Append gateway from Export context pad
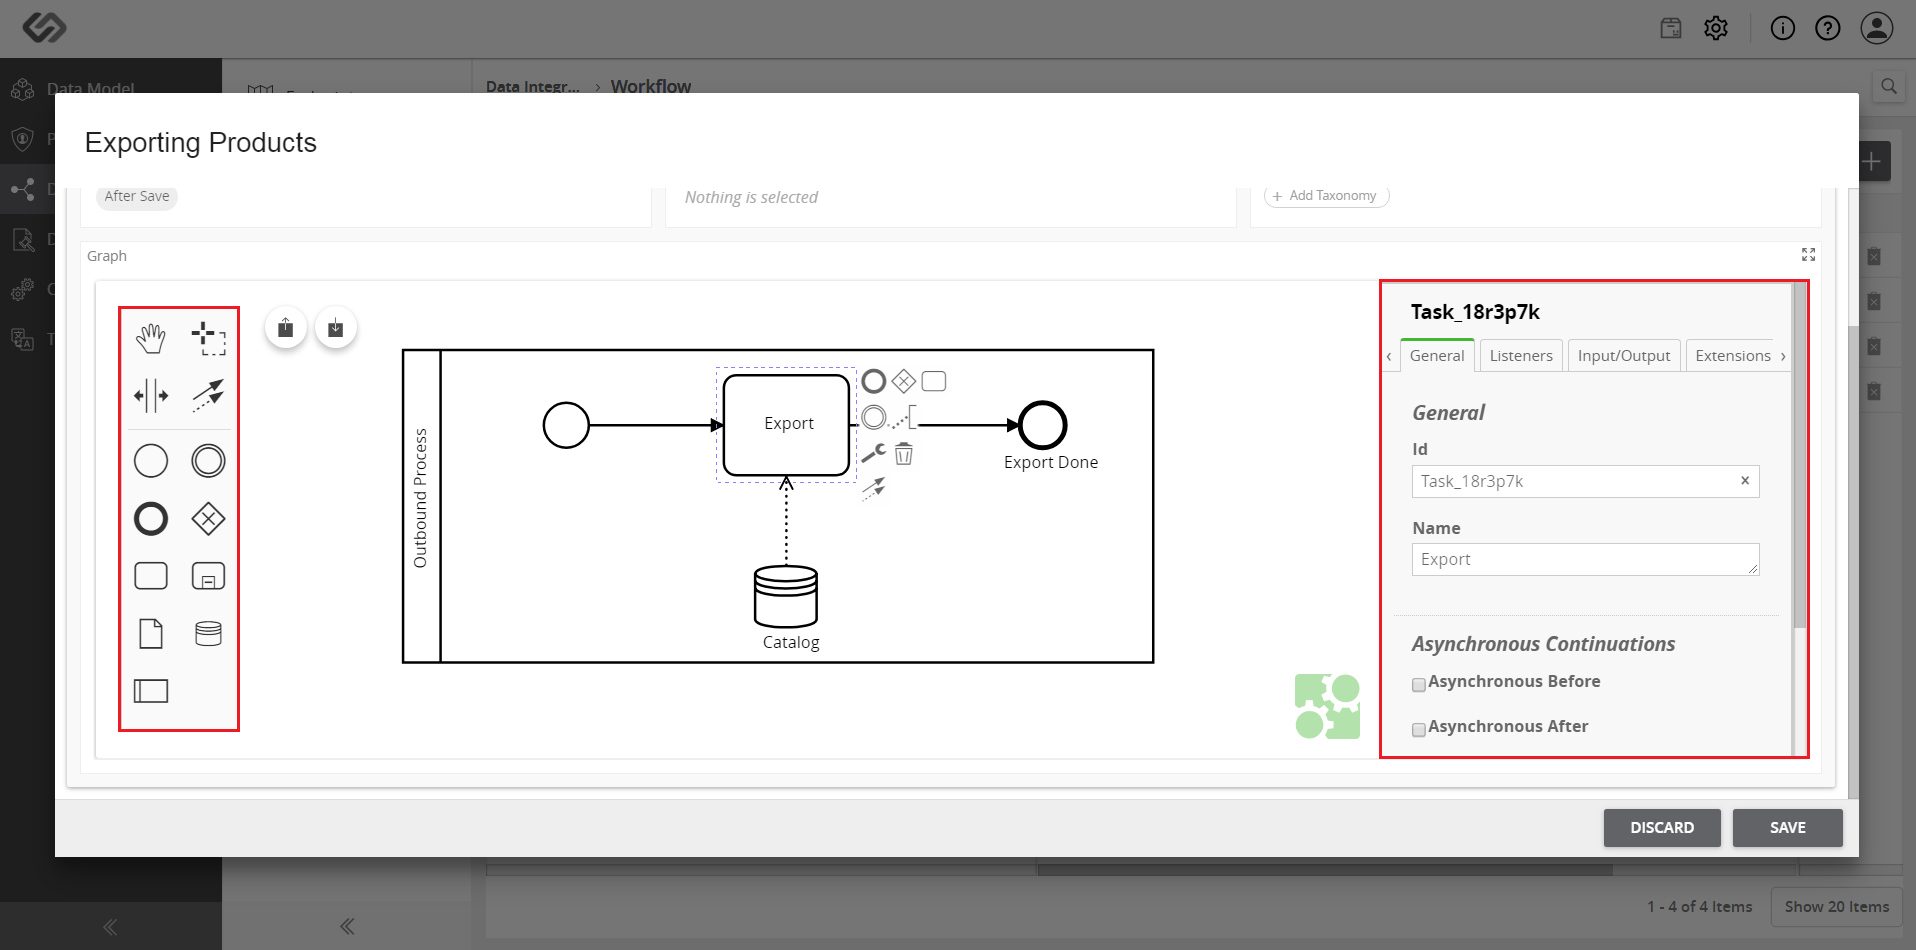This screenshot has height=950, width=1916. pyautogui.click(x=904, y=381)
